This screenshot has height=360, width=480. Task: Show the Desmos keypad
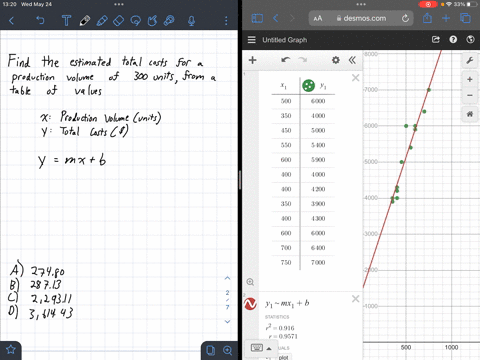pyautogui.click(x=256, y=348)
